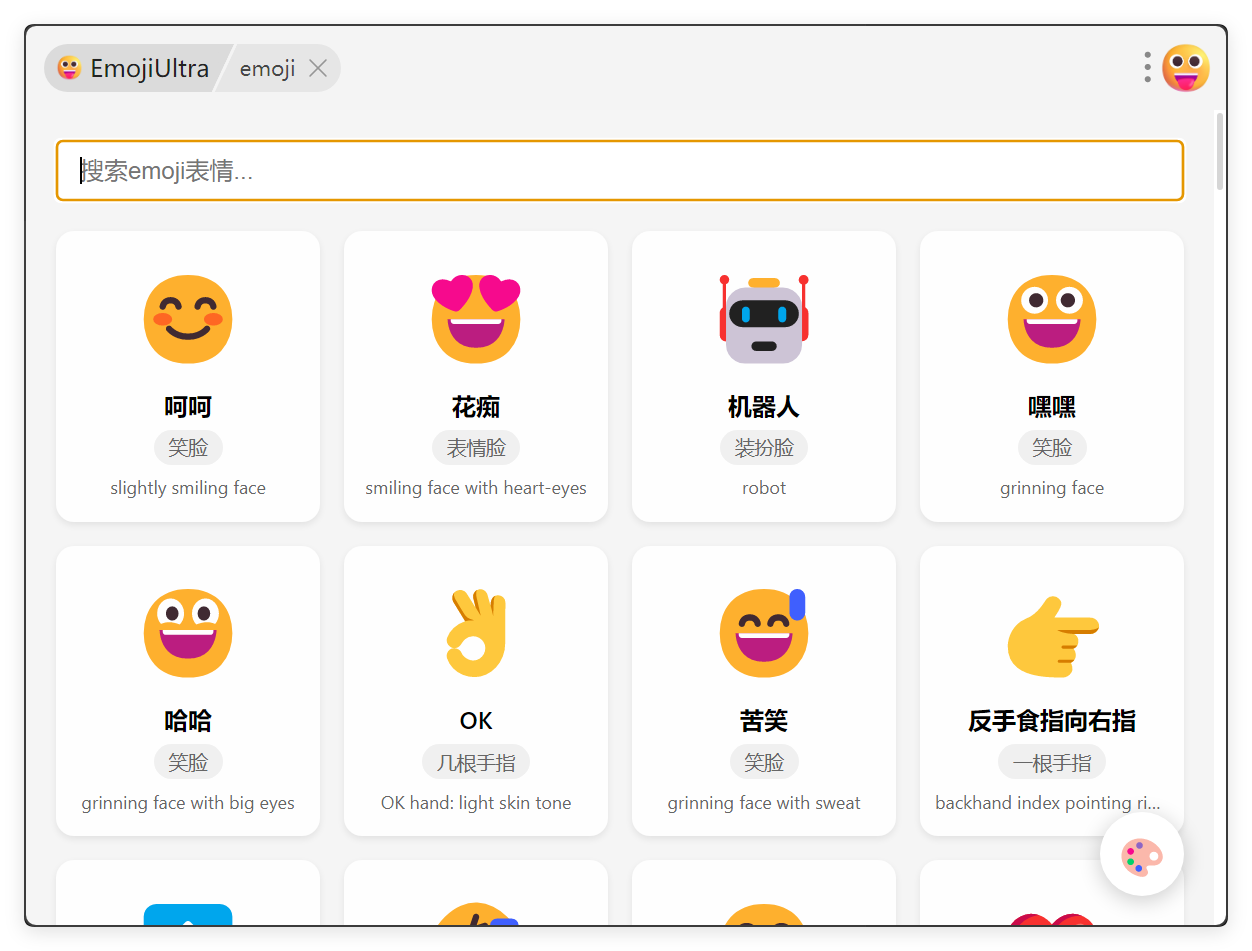Click the 笑脸 tag under 哈哈
1252x951 pixels.
click(x=188, y=762)
